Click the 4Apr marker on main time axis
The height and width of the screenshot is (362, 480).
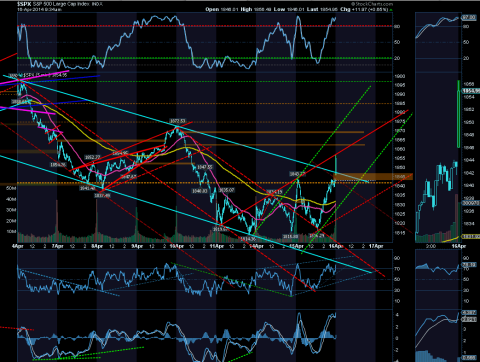(18, 246)
